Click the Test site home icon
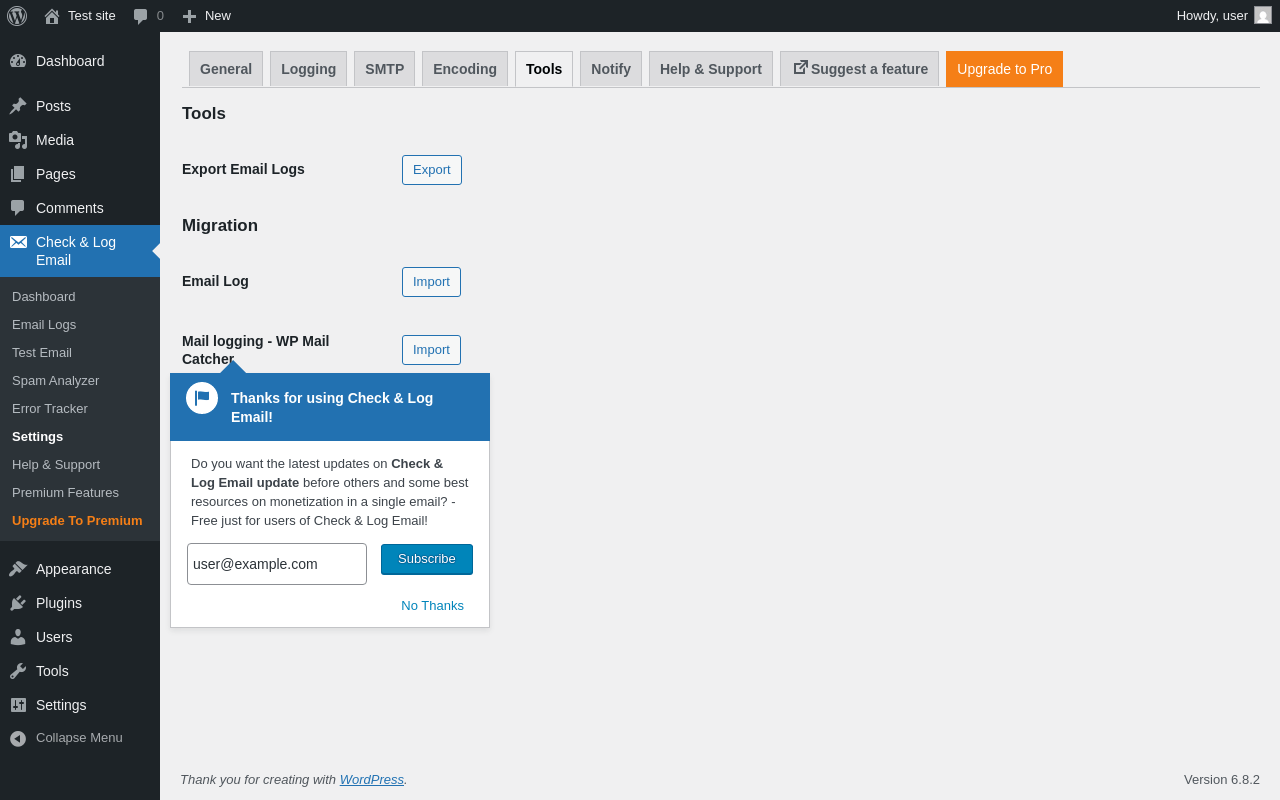1280x800 pixels. point(52,16)
